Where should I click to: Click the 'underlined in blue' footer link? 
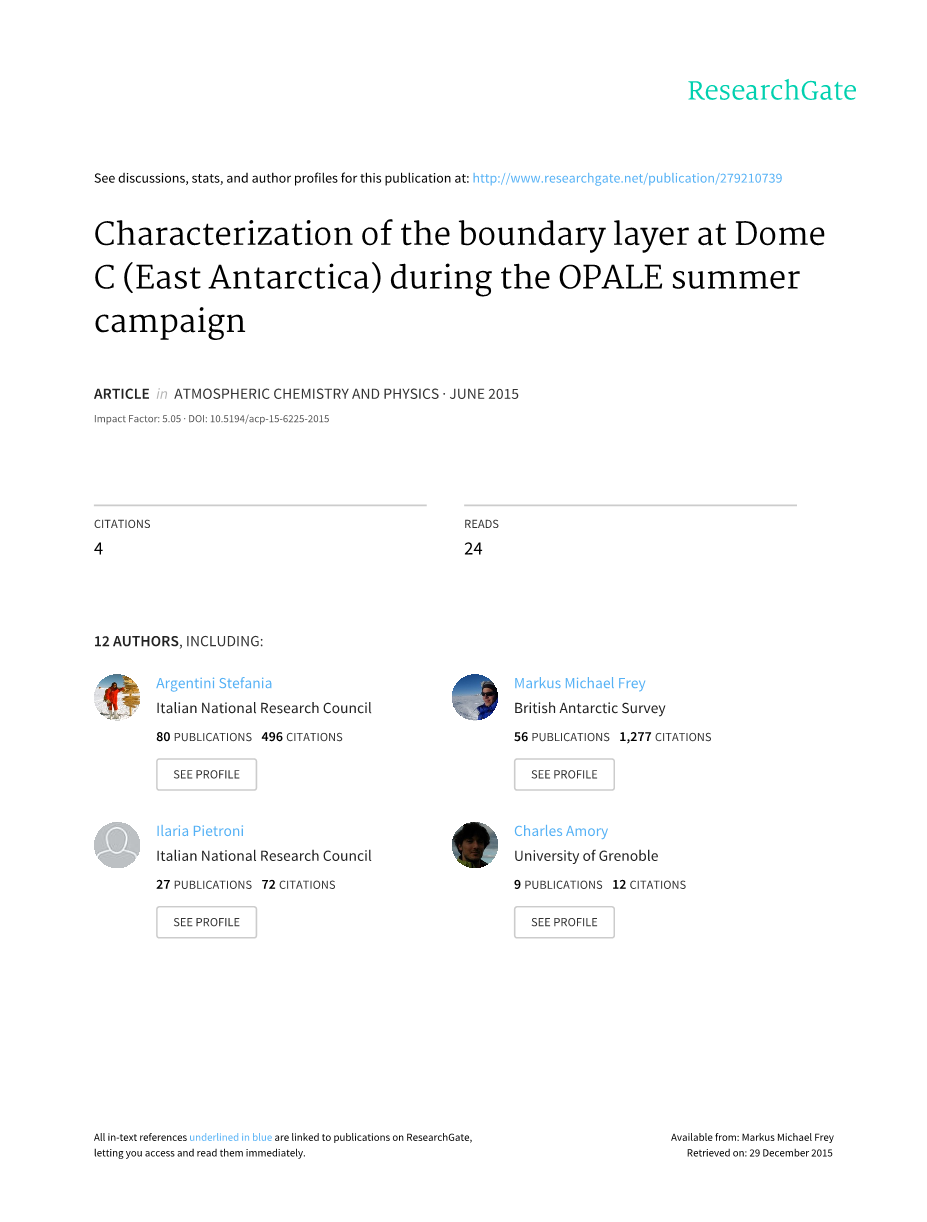[x=230, y=1137]
